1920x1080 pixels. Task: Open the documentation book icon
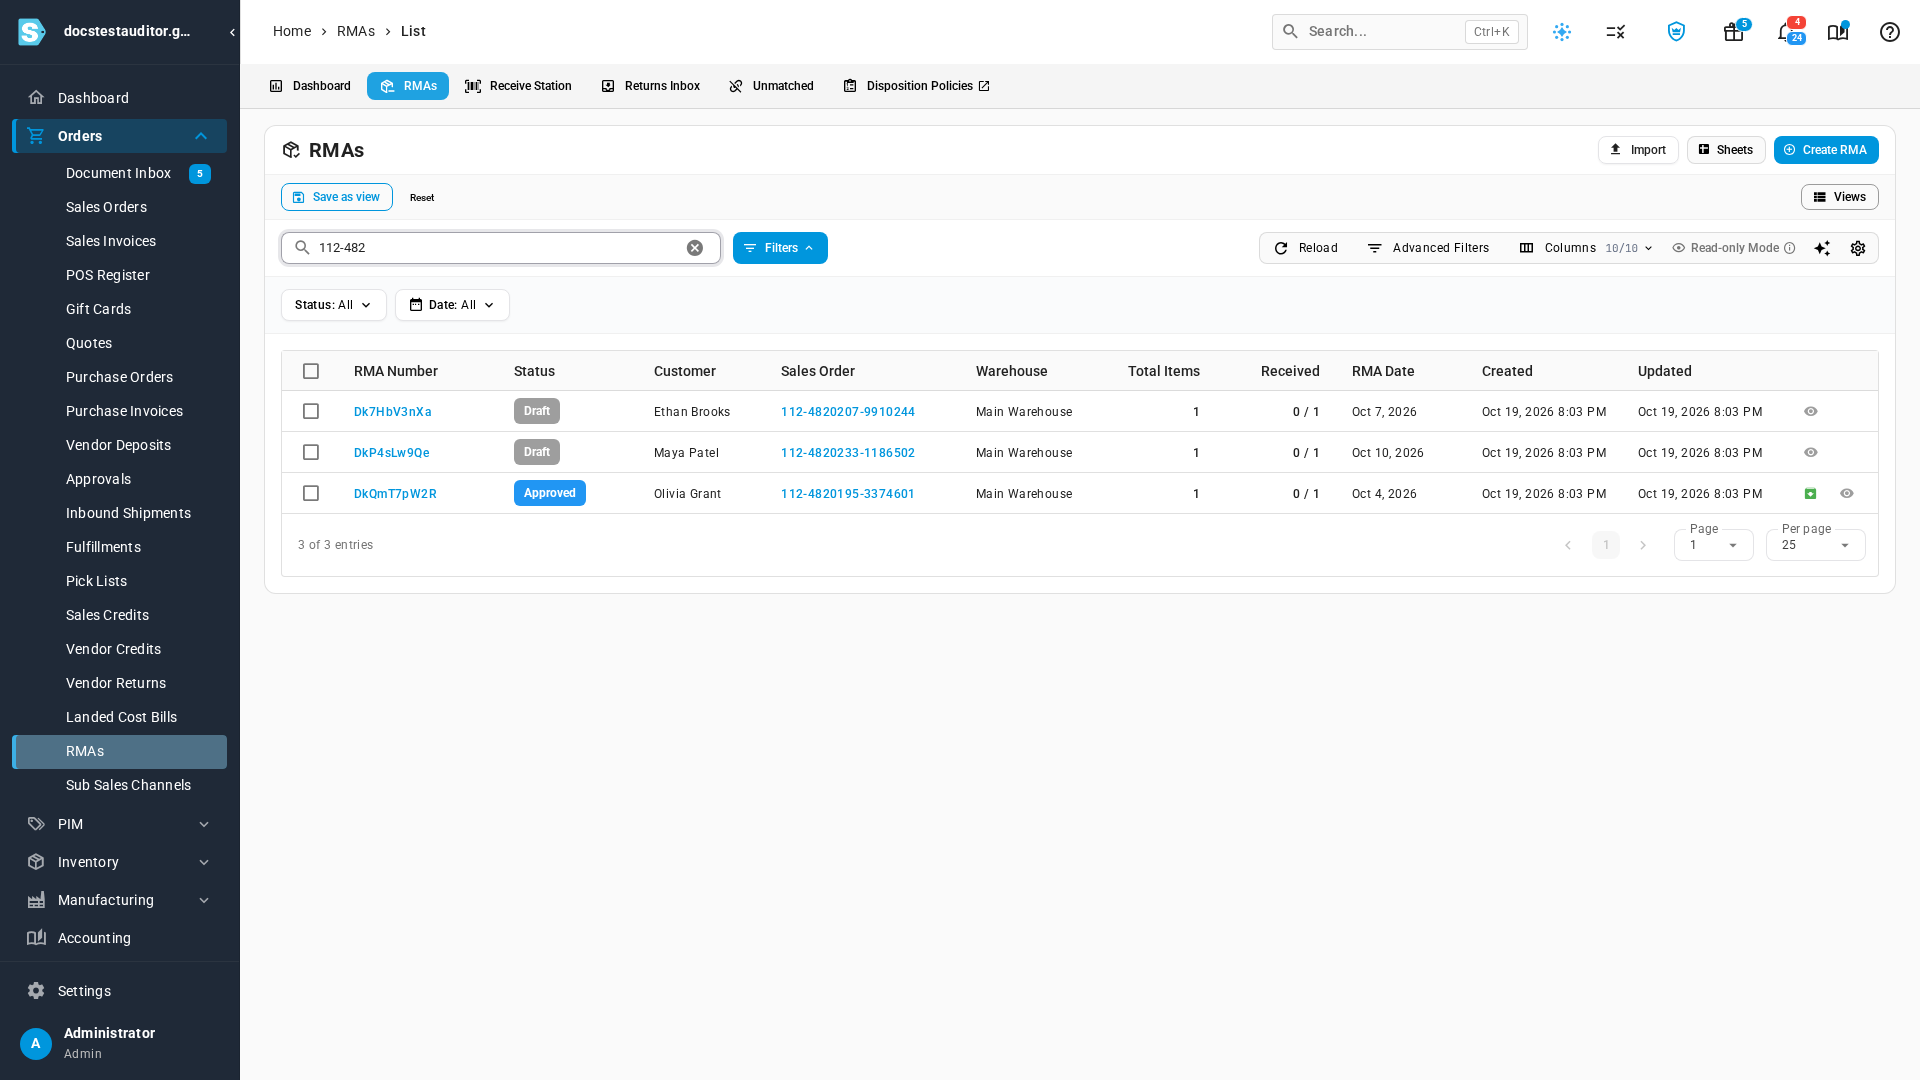1838,32
